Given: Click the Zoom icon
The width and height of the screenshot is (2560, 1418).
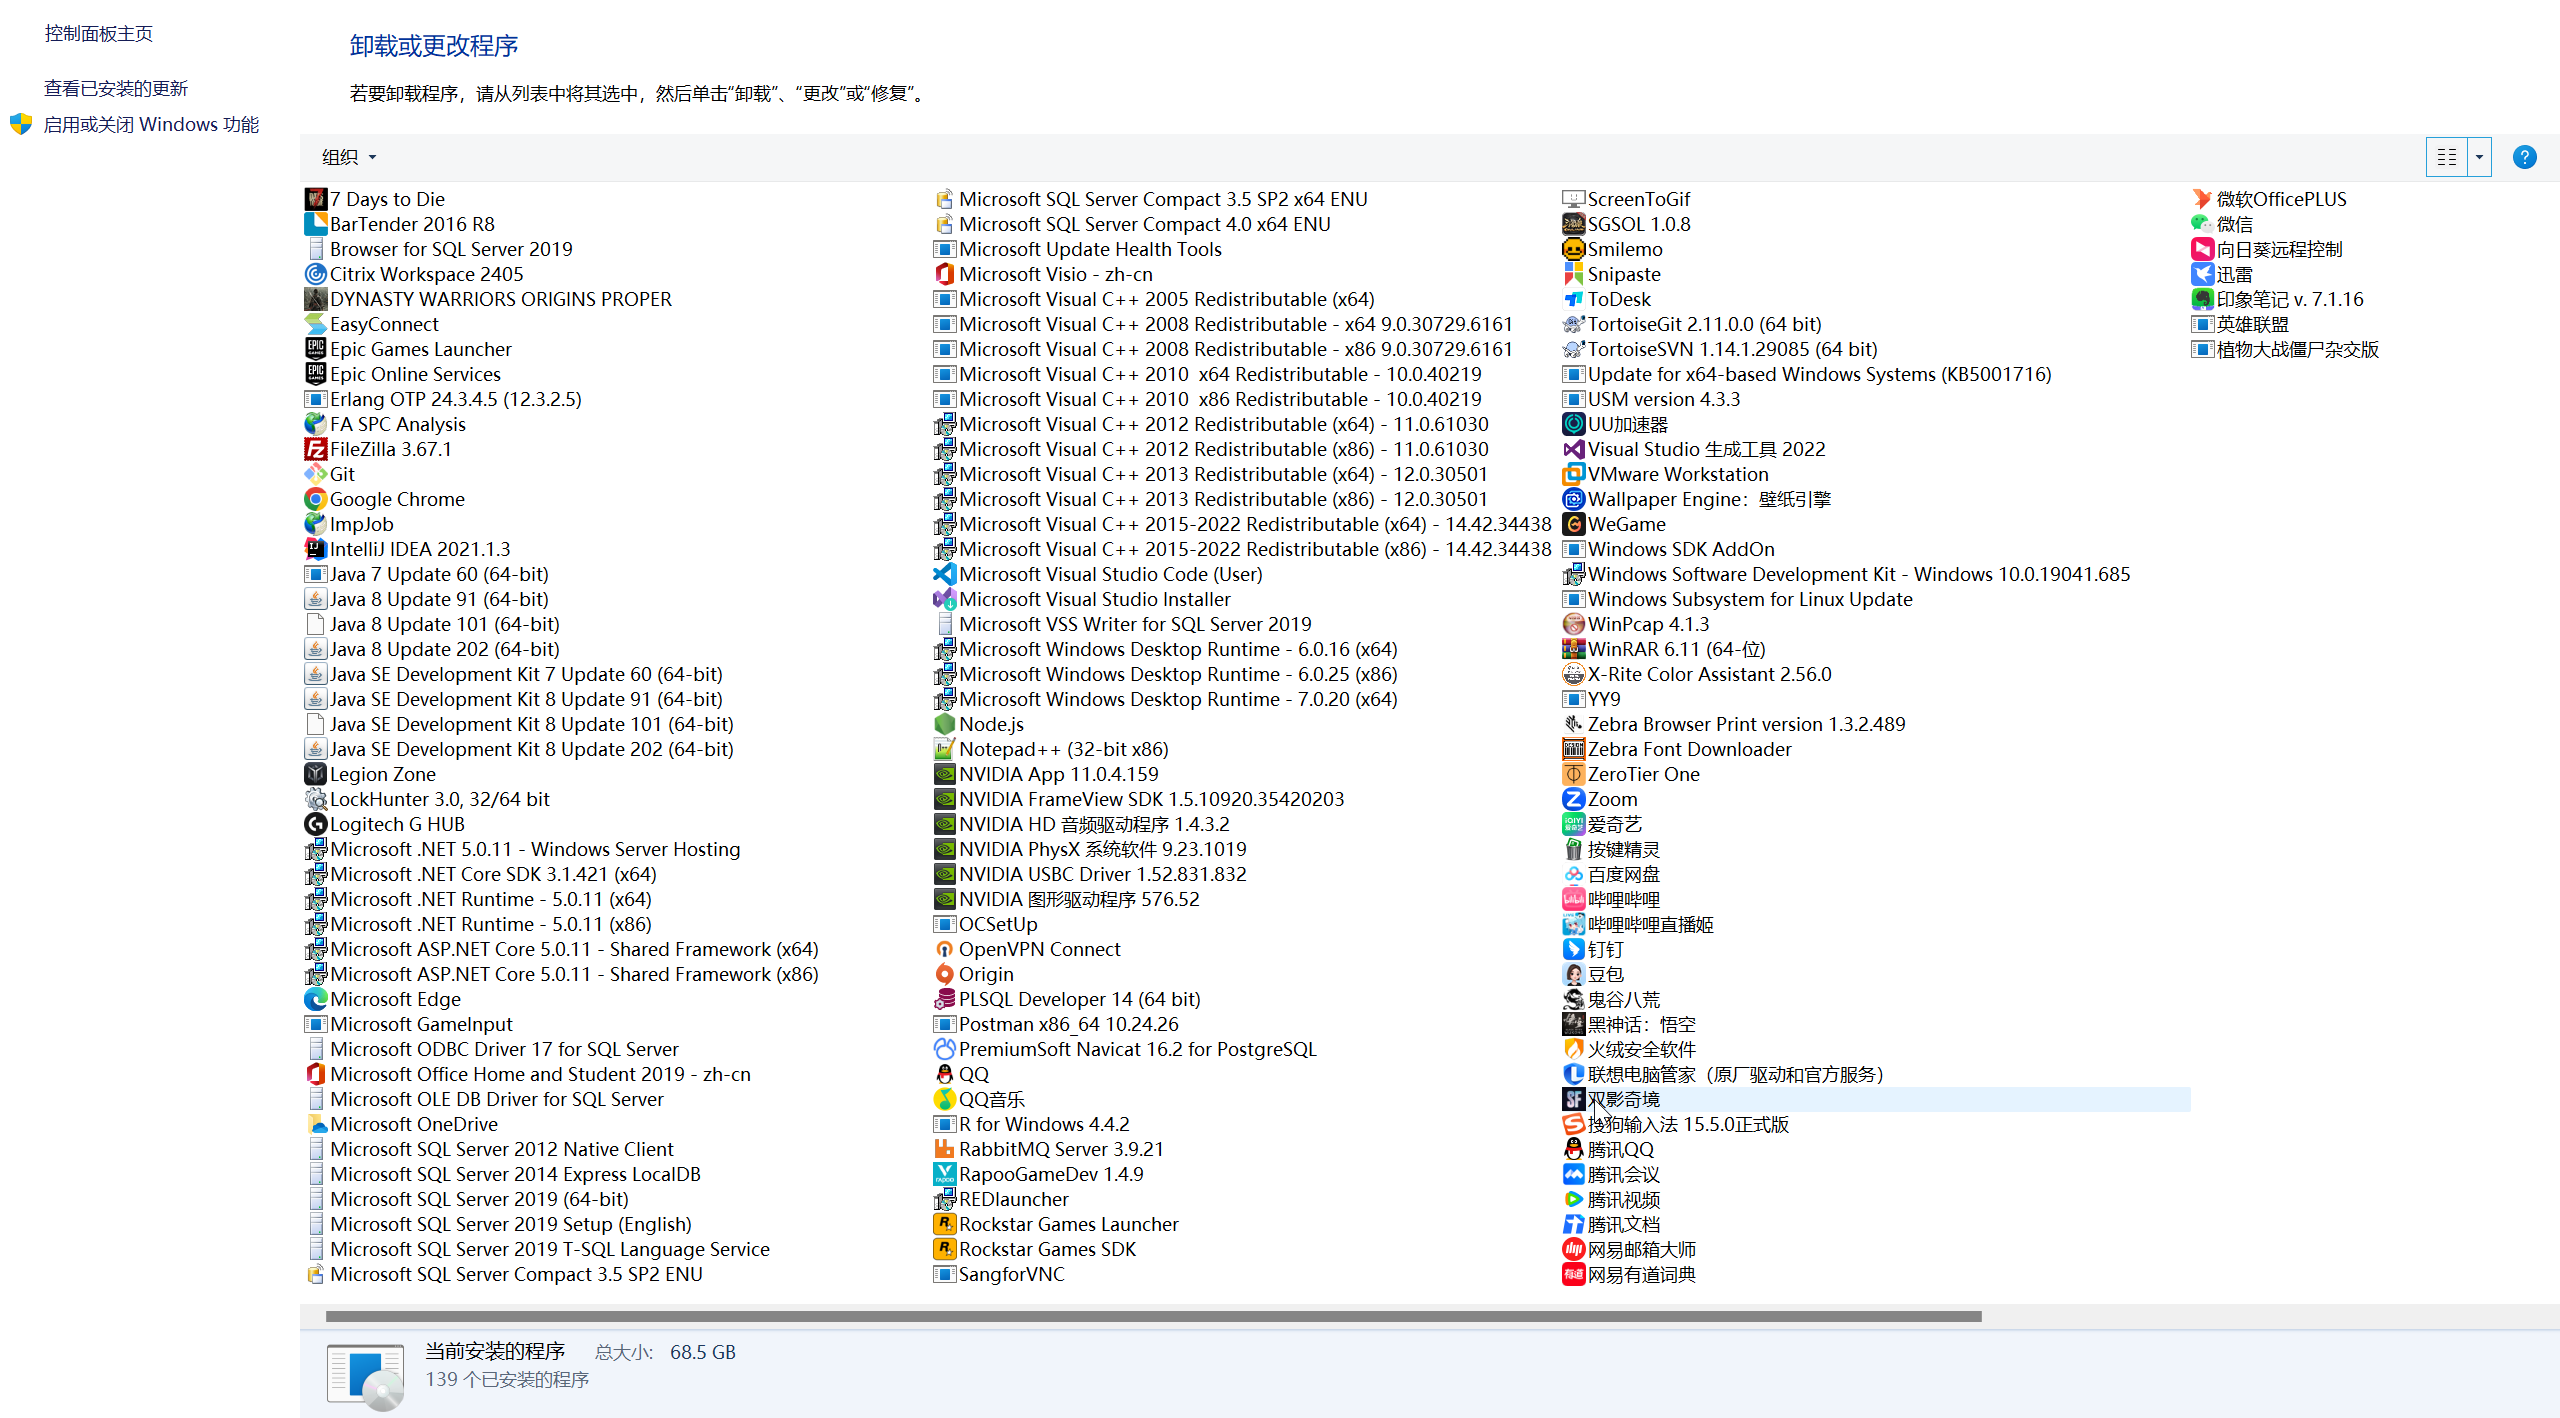Looking at the screenshot, I should coord(1574,799).
